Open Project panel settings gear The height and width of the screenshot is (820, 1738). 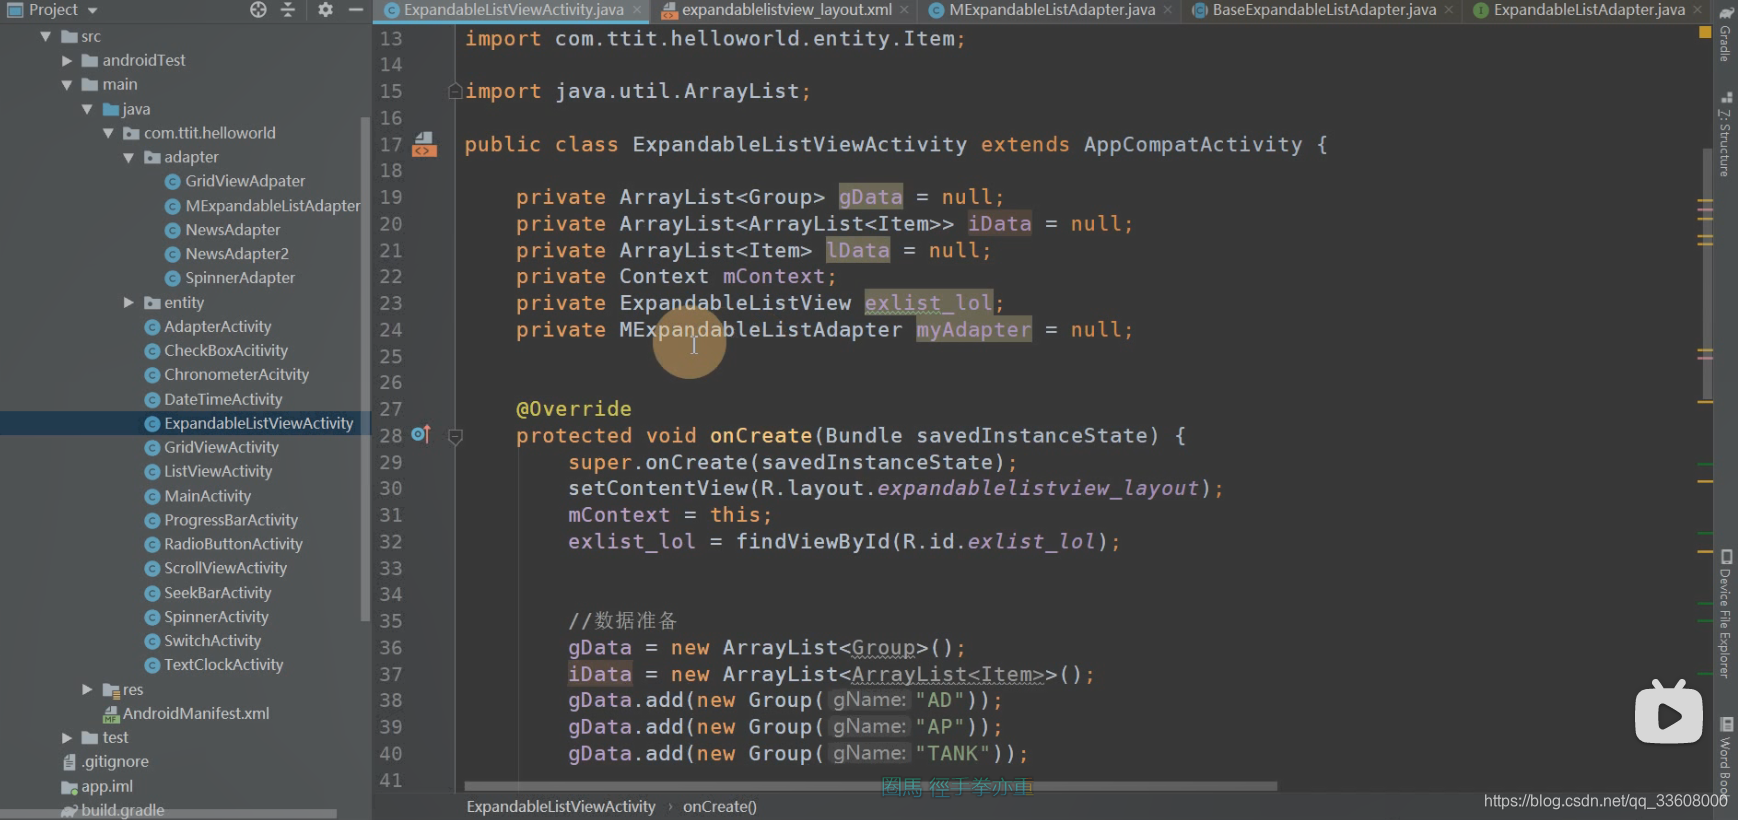[325, 10]
